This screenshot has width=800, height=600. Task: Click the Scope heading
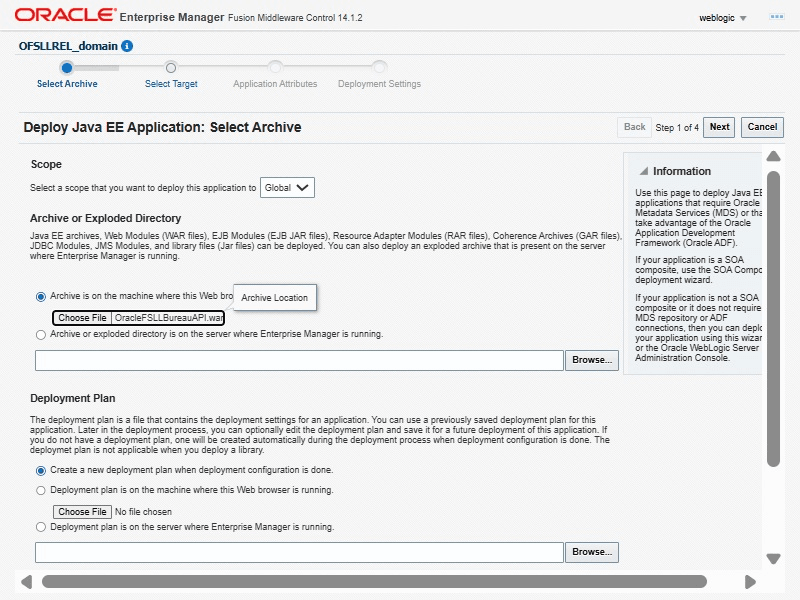[46, 164]
